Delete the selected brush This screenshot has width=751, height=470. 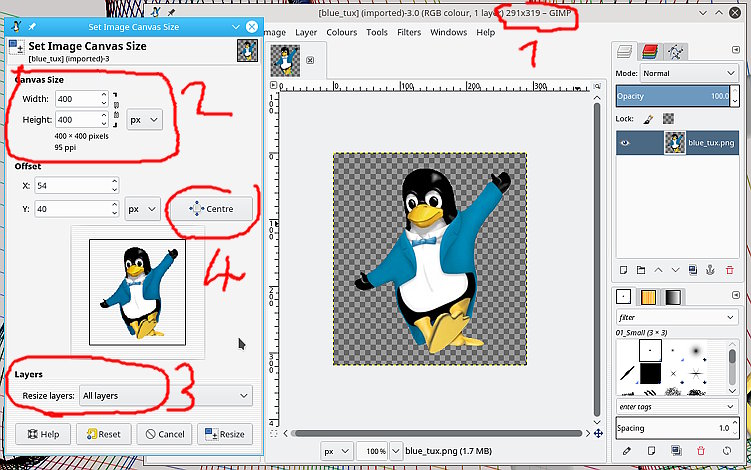(x=701, y=451)
